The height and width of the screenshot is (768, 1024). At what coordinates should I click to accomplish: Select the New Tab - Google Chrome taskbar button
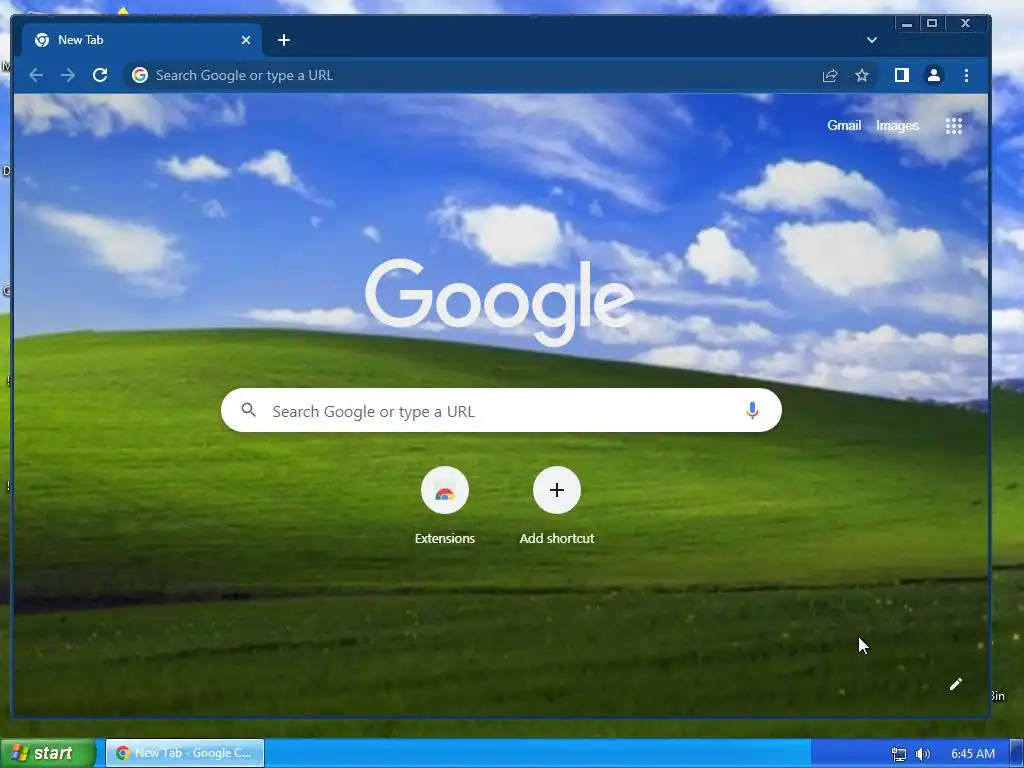185,753
